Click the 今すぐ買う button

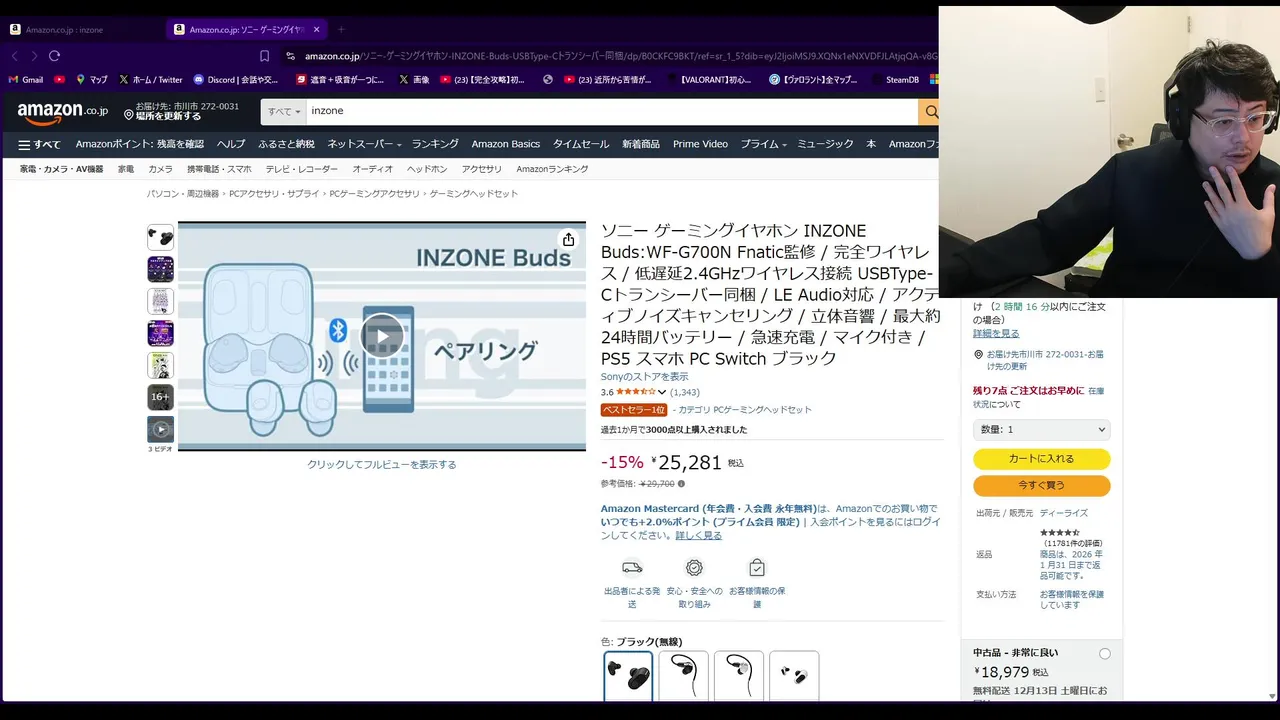[1041, 485]
